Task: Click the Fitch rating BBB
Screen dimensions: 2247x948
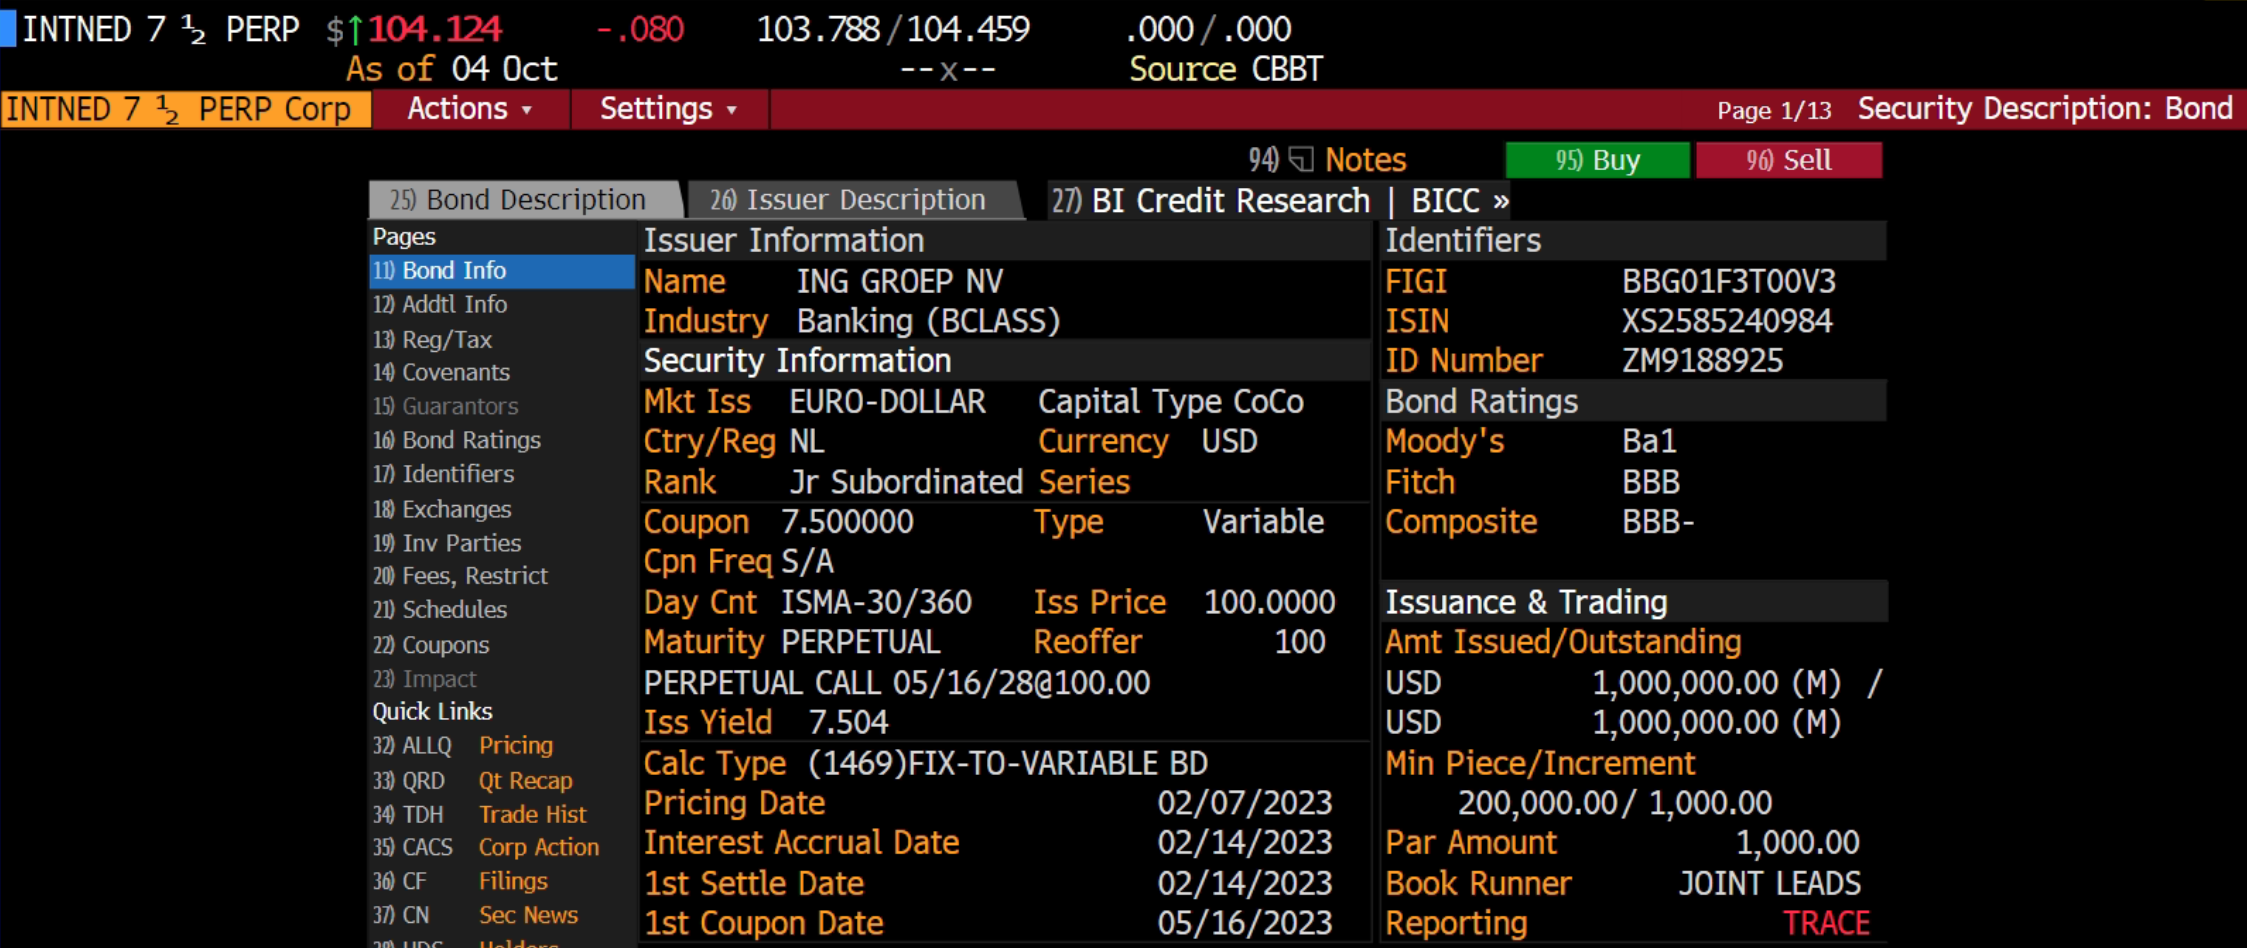Action: click(x=1651, y=482)
